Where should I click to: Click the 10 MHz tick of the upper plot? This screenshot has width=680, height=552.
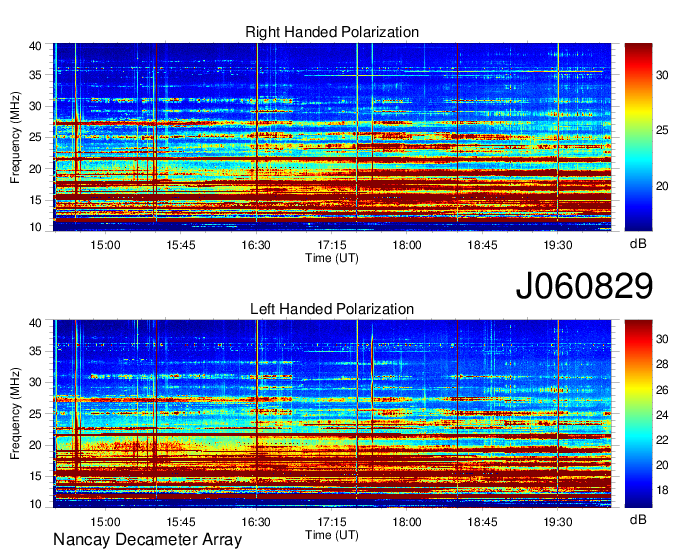tap(35, 227)
